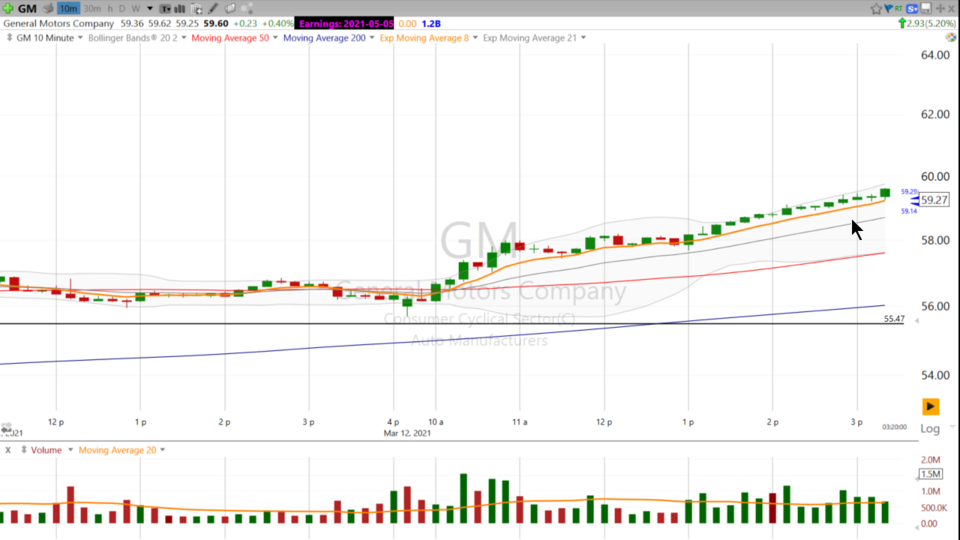Click the chart template T icon
The width and height of the screenshot is (960, 540).
click(x=165, y=9)
